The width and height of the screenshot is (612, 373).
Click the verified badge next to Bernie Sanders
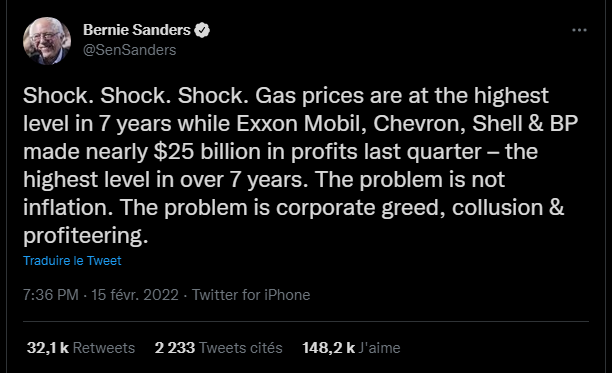point(202,30)
